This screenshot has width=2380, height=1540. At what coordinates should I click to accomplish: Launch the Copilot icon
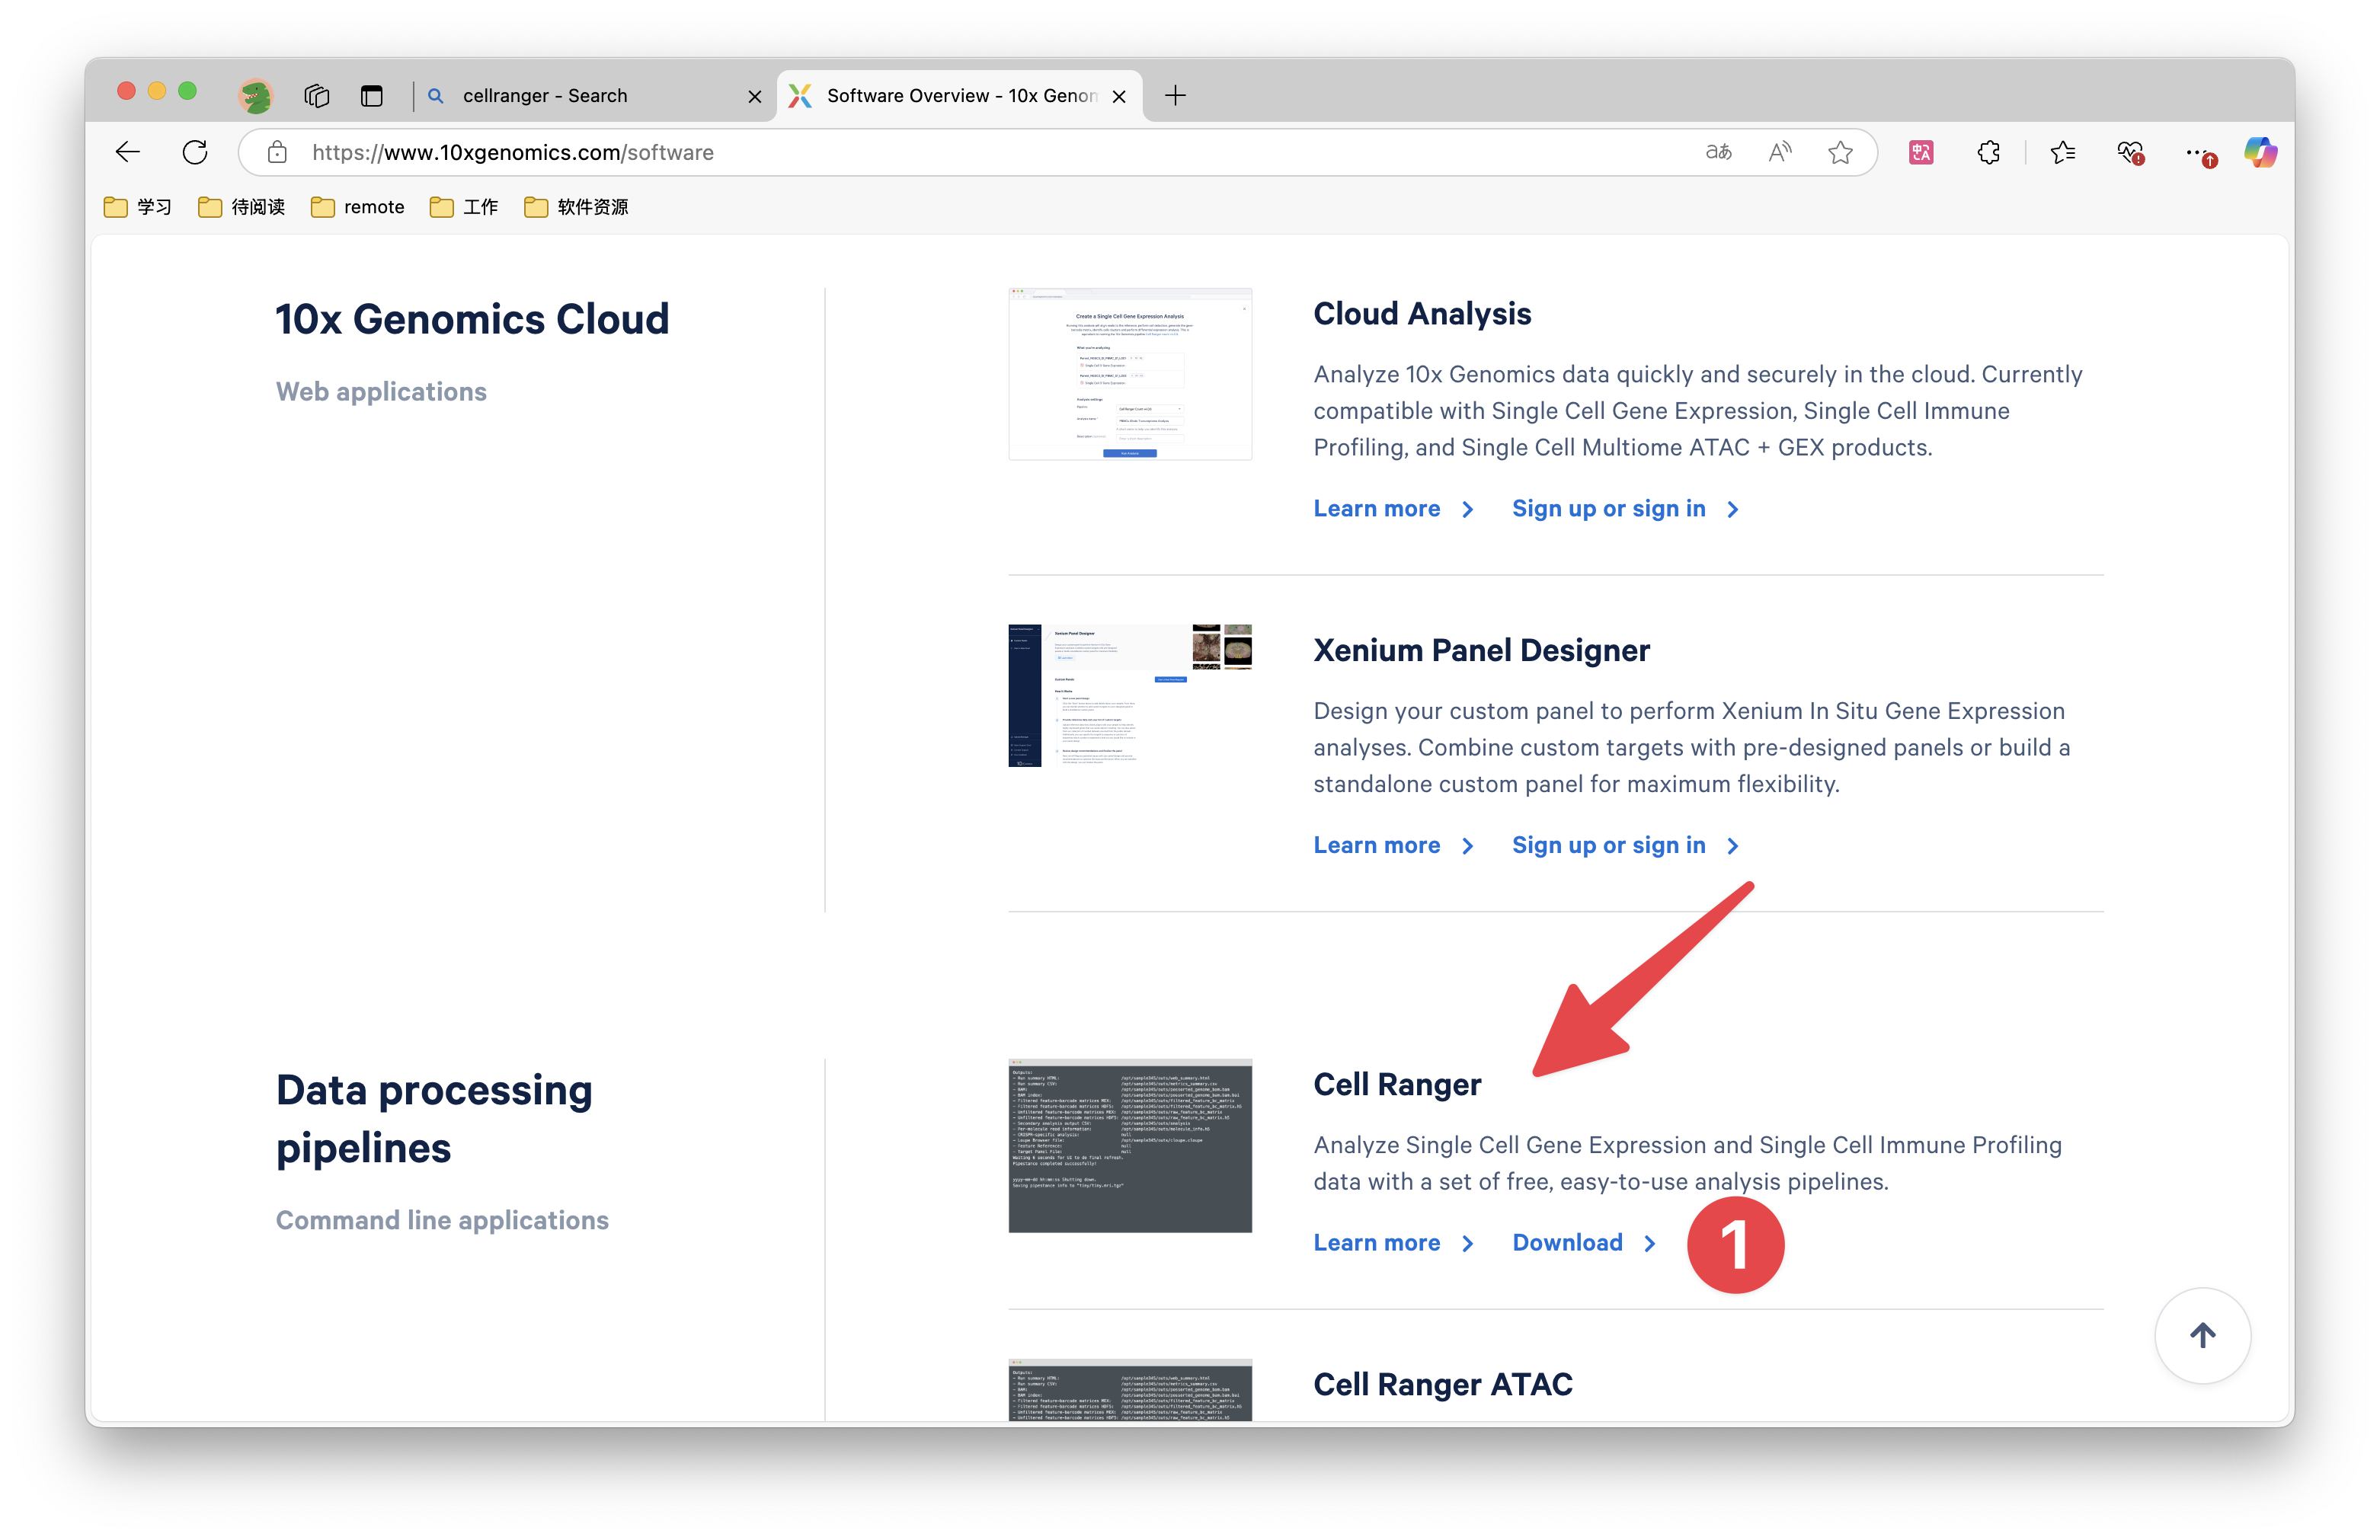coord(2260,152)
